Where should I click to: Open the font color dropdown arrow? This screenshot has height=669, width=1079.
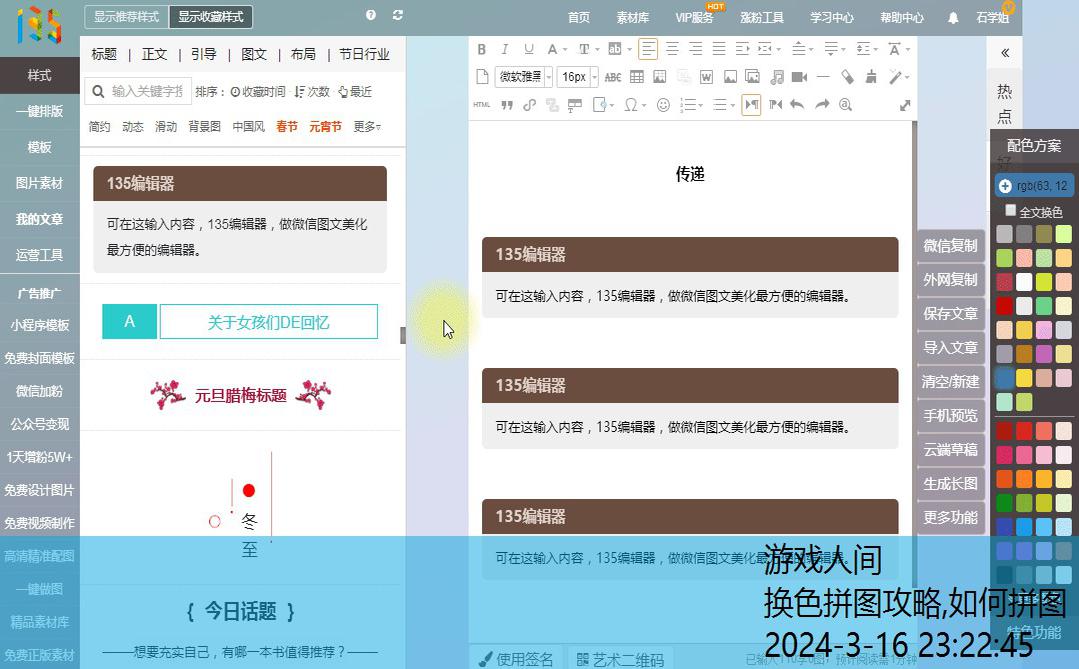(565, 50)
